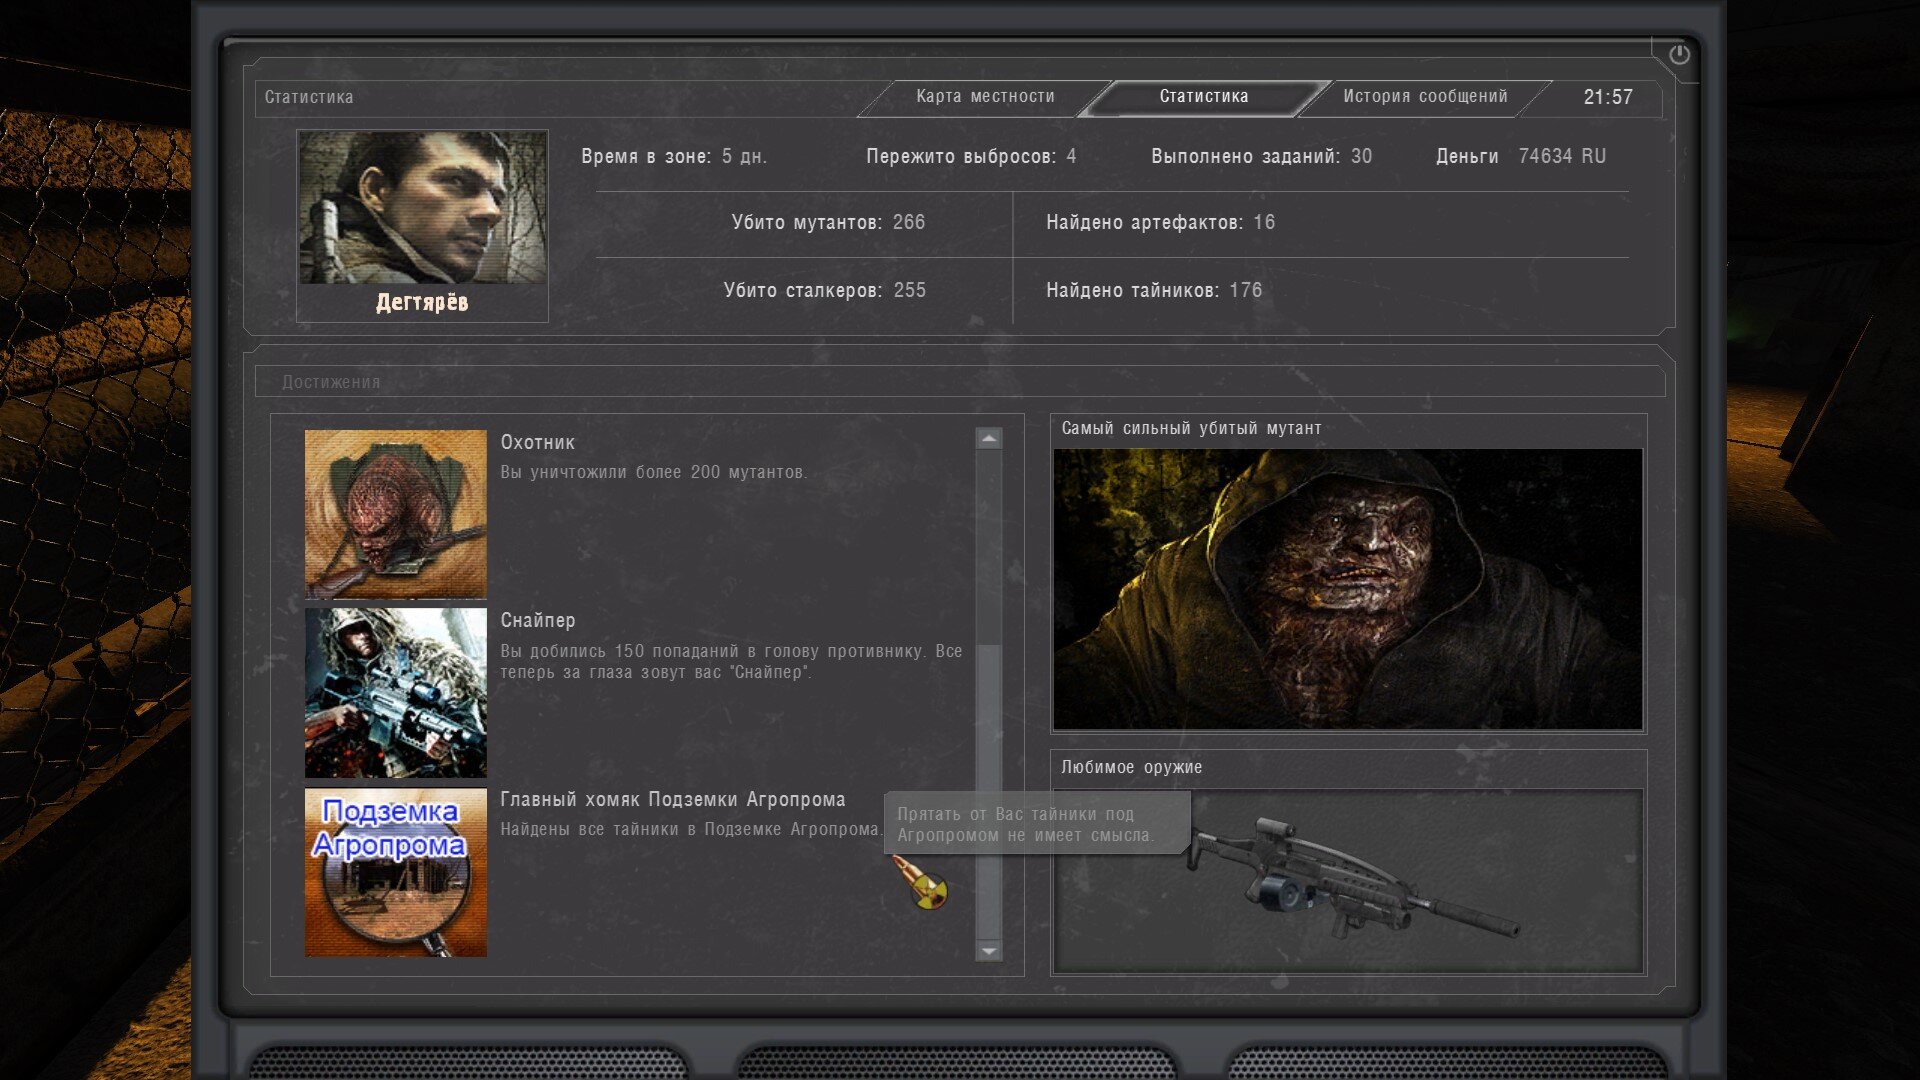Viewport: 1920px width, 1080px height.
Task: Click the Охотник achievement icon
Action: [395, 514]
